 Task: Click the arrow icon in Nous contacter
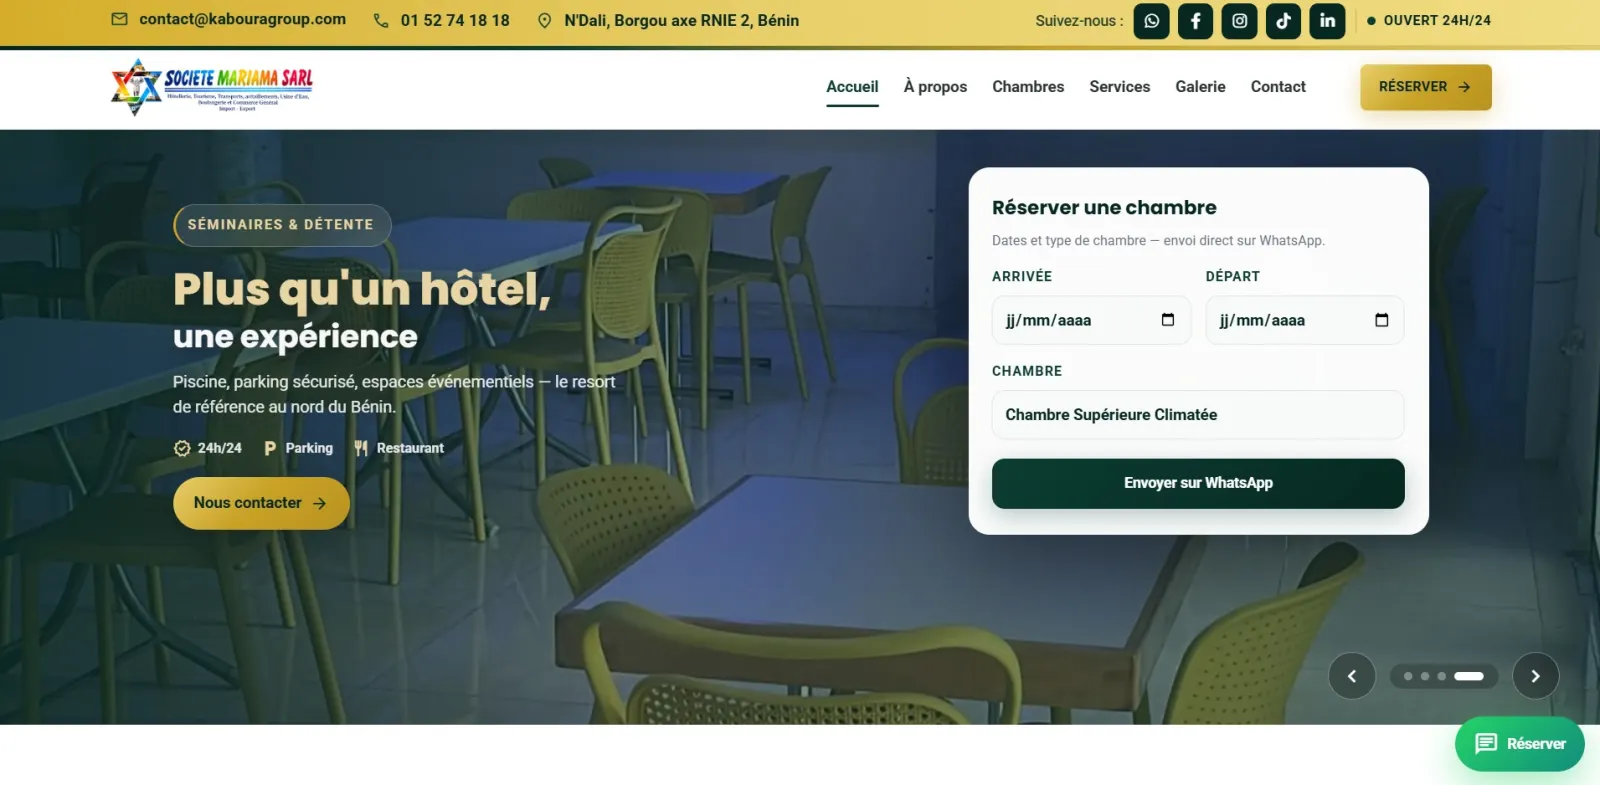[x=319, y=503]
